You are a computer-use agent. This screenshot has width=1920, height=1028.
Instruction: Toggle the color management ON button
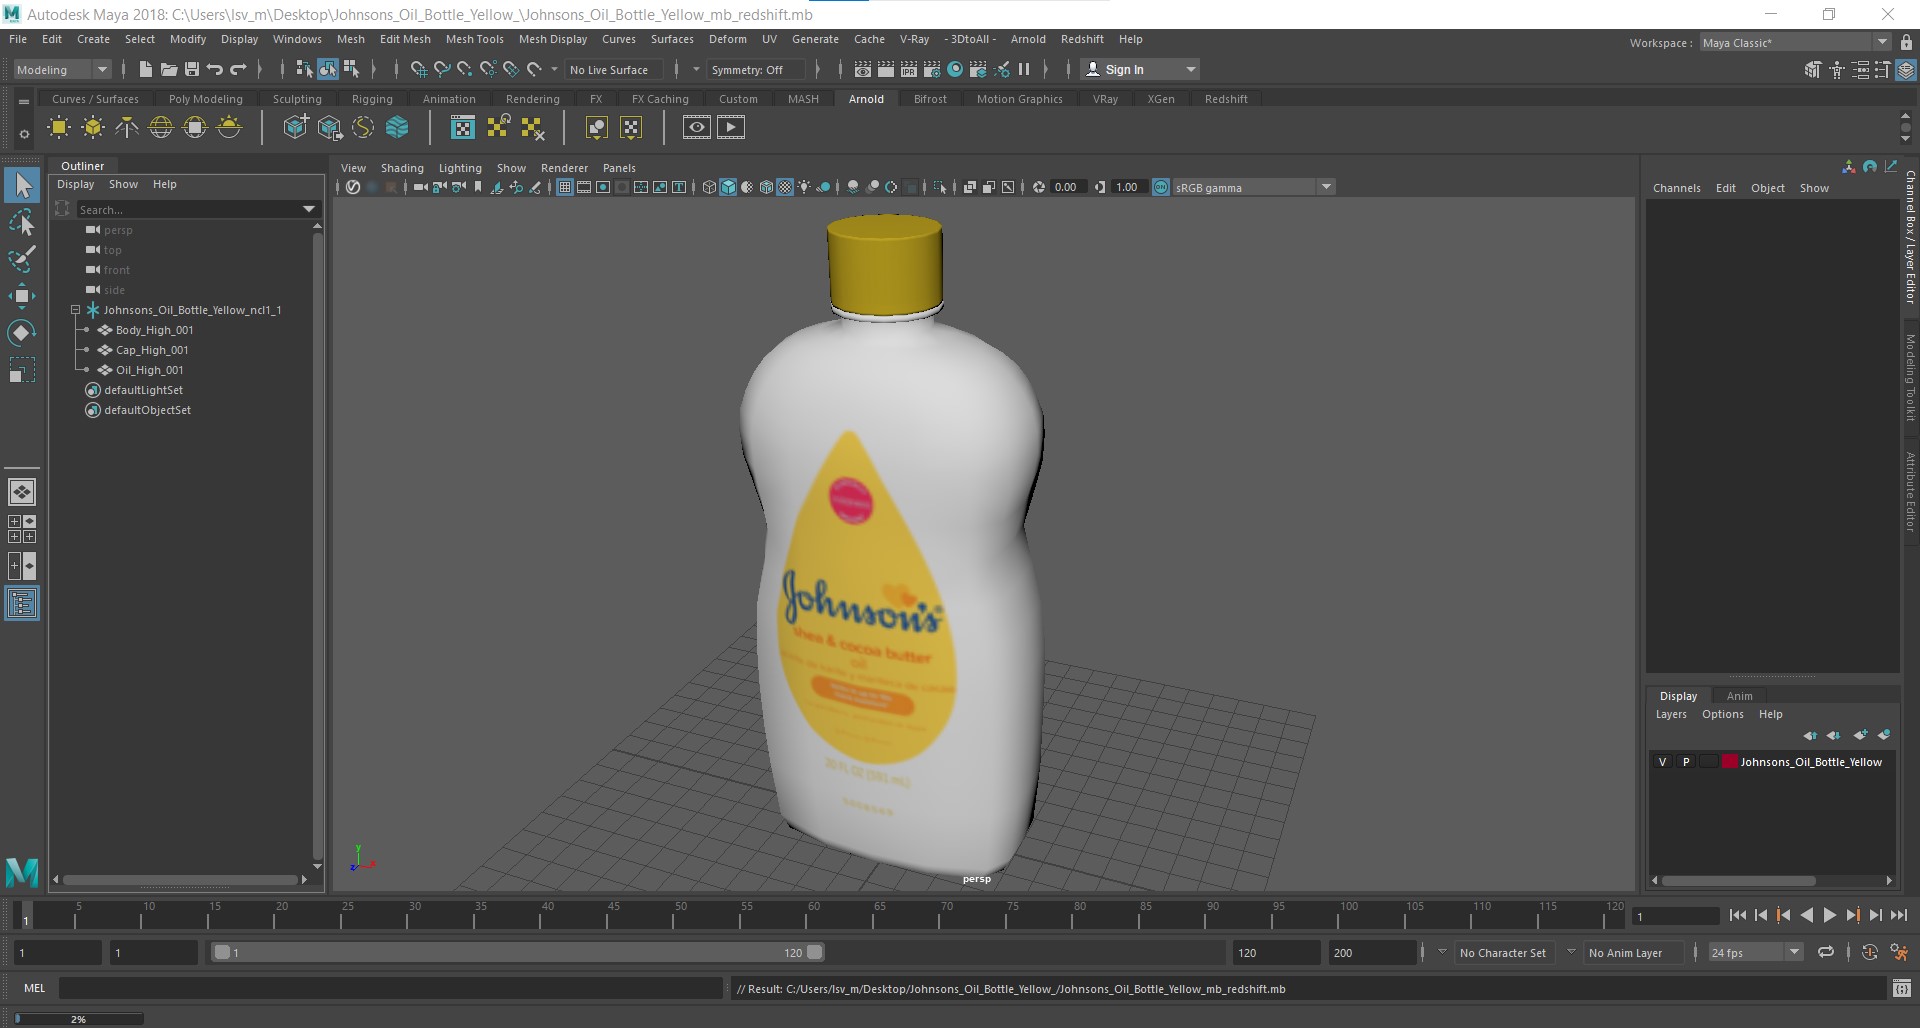point(1161,187)
